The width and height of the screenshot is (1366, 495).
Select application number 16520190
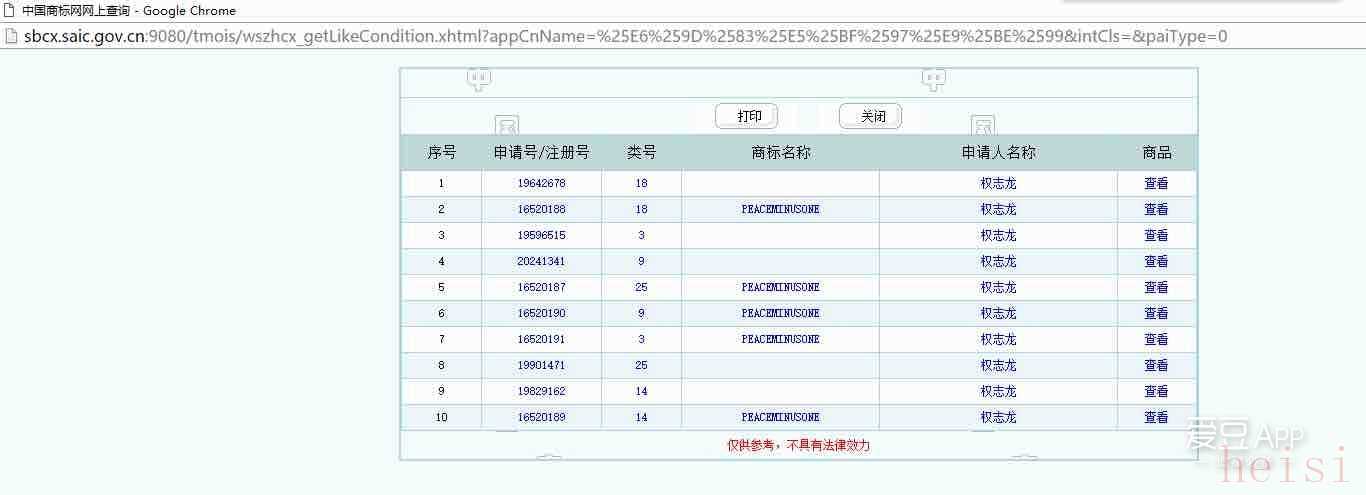pos(541,314)
